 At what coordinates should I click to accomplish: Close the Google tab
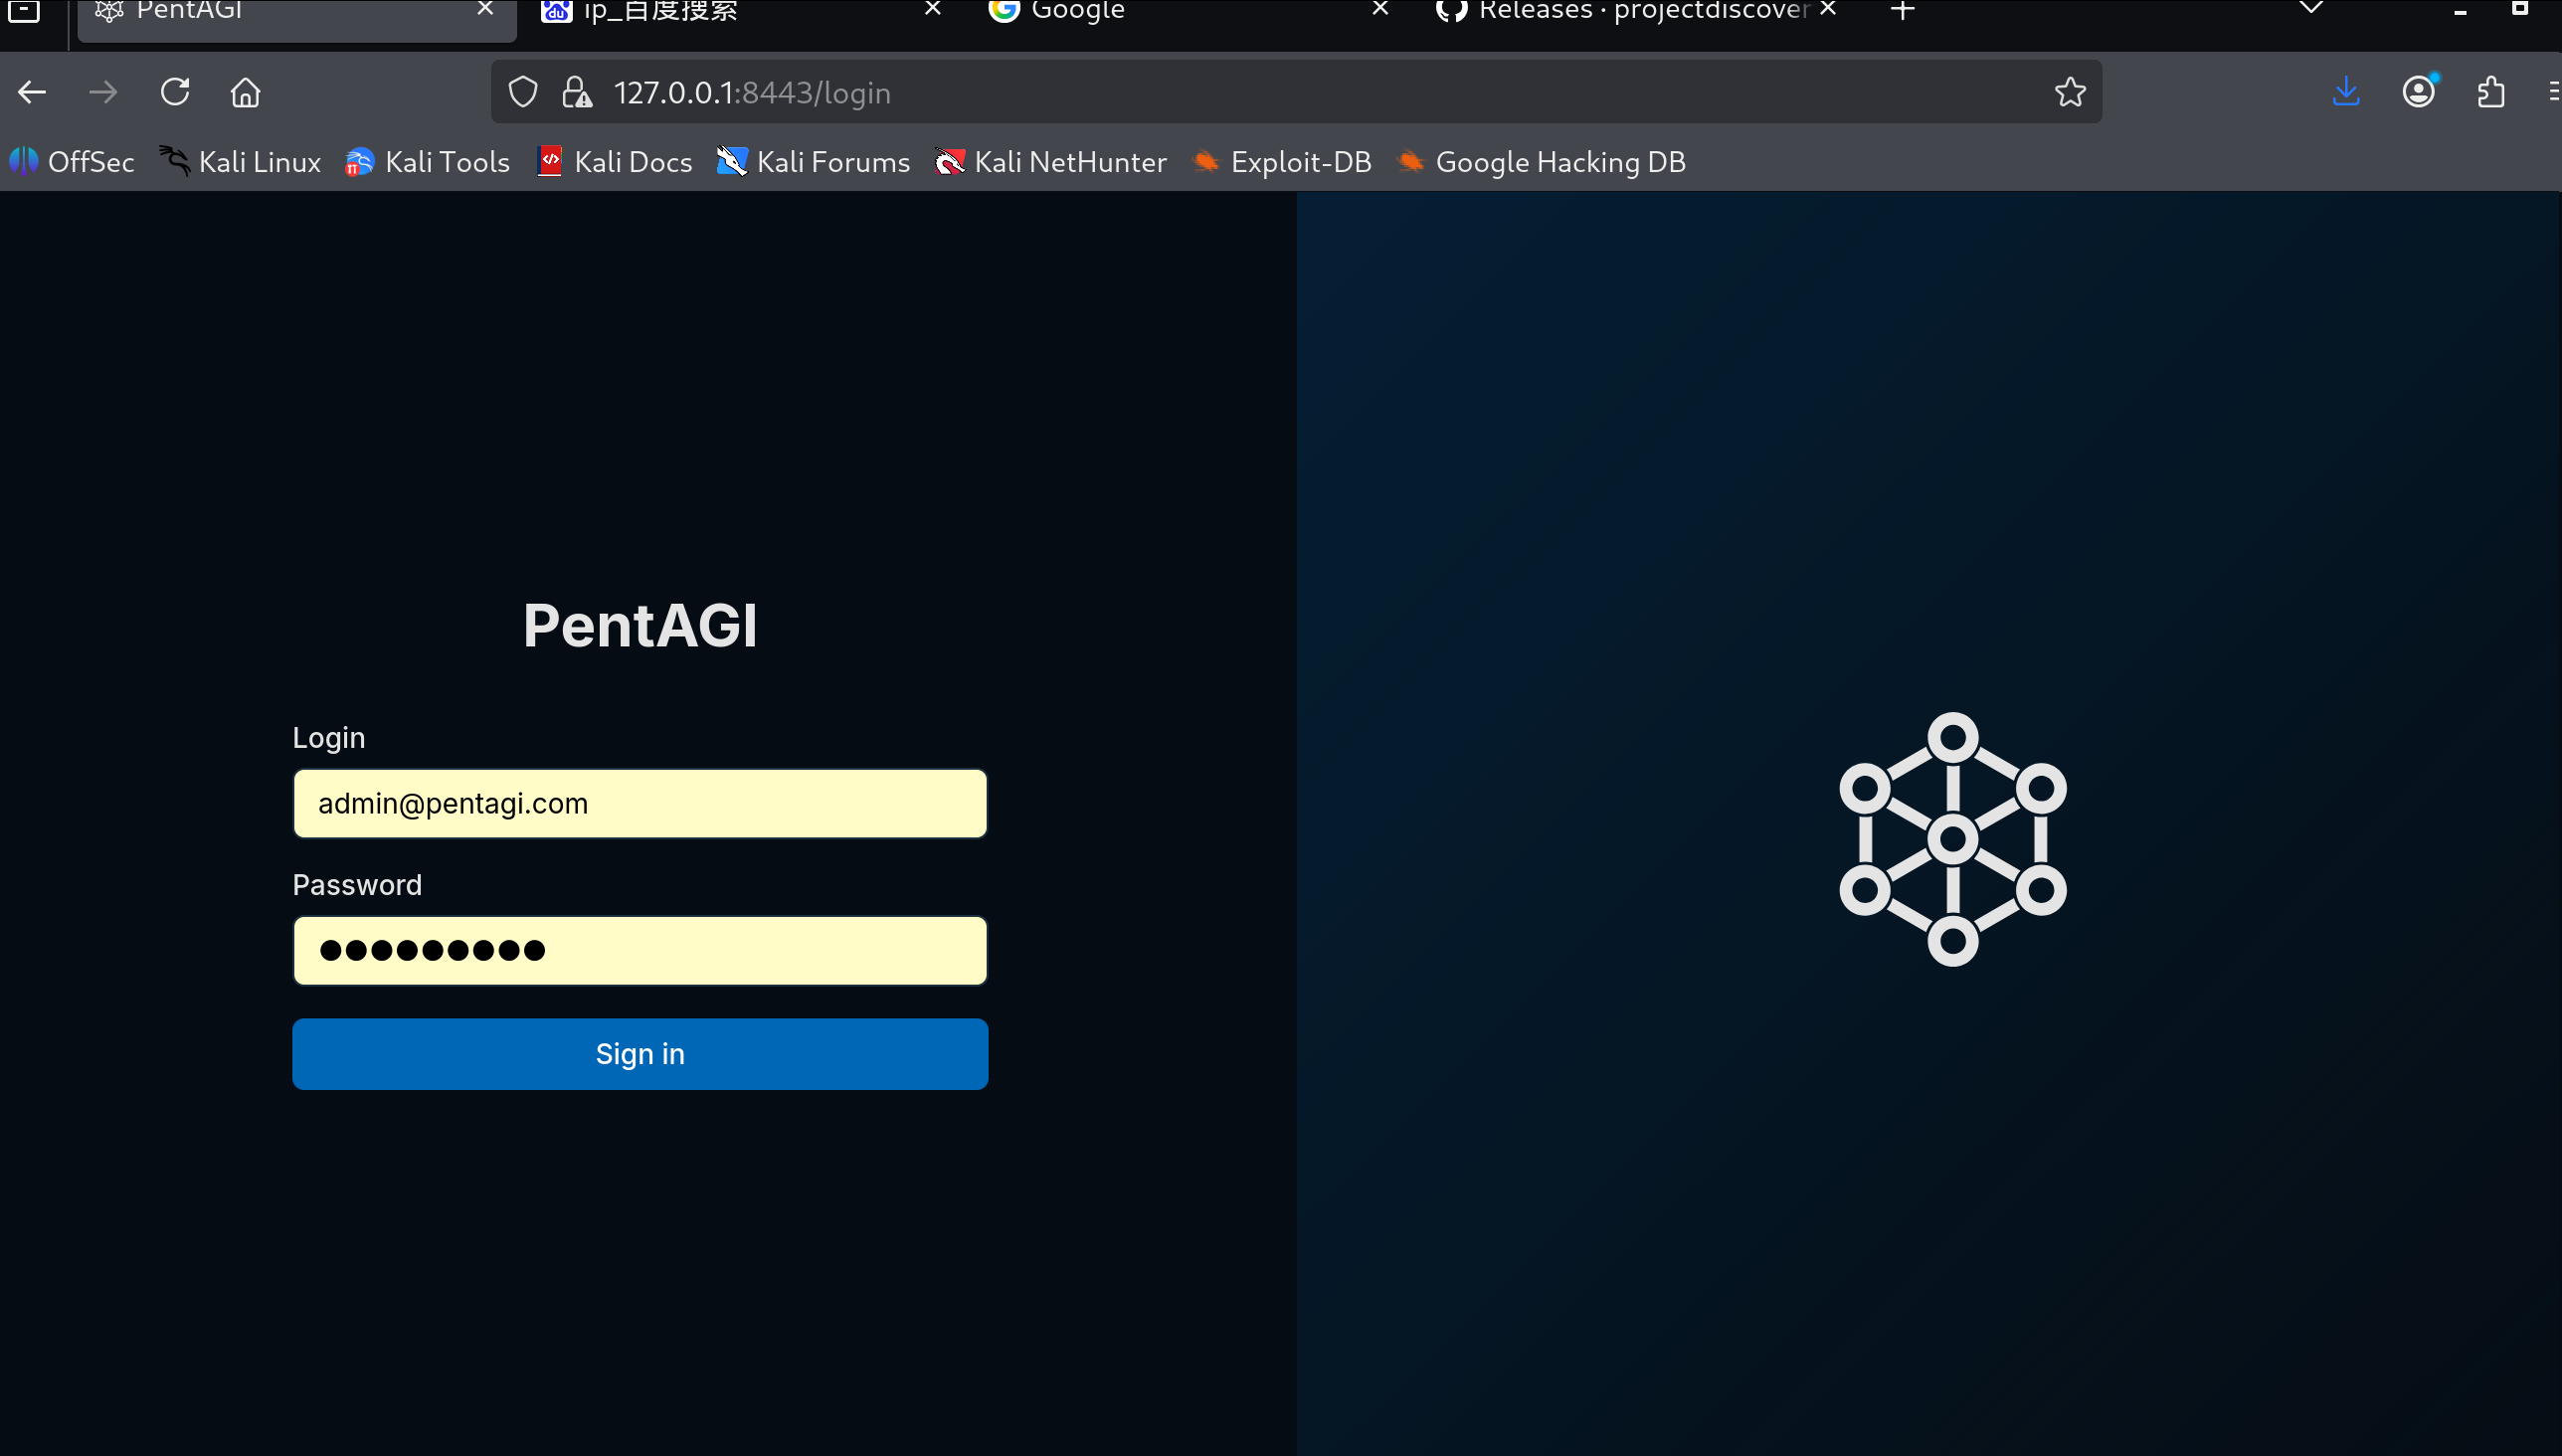click(x=1380, y=9)
